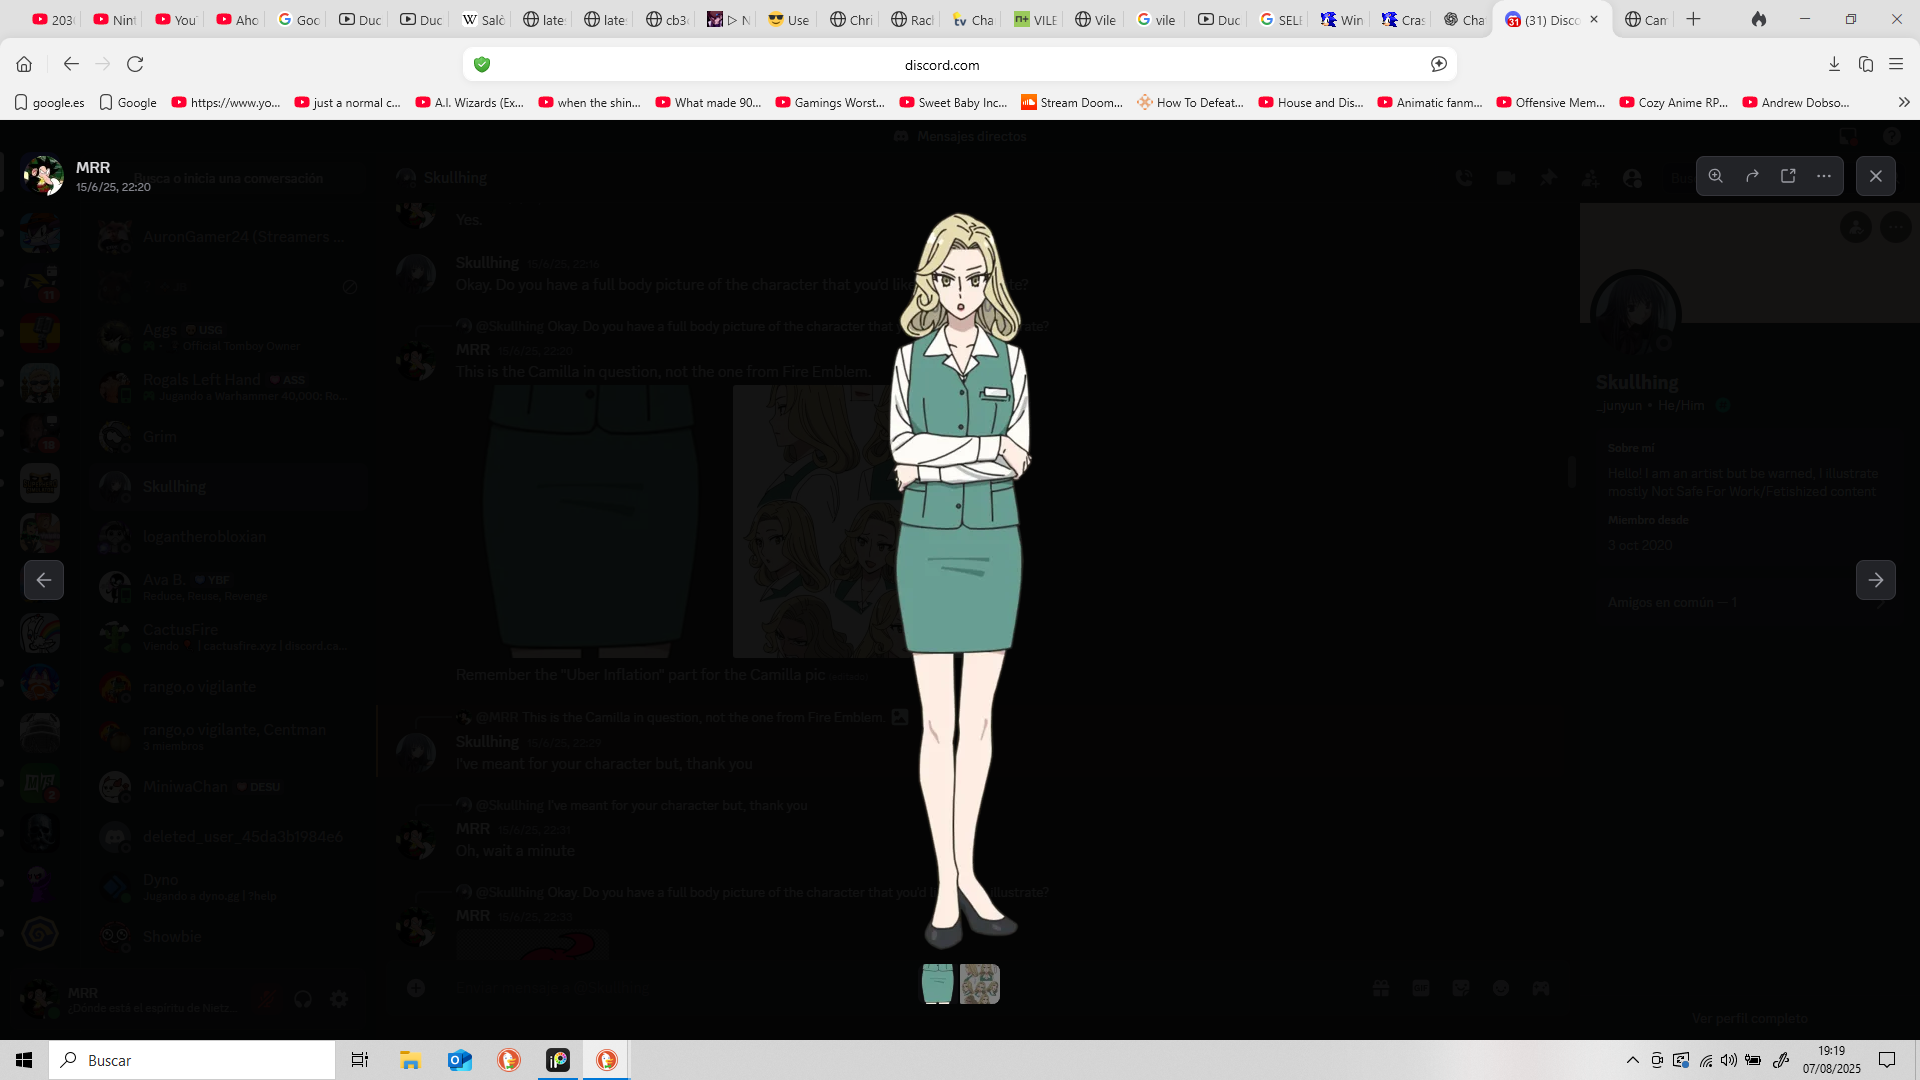1920x1080 pixels.
Task: Open the 'Stream Doom...' bookmark
Action: pyautogui.click(x=1071, y=102)
